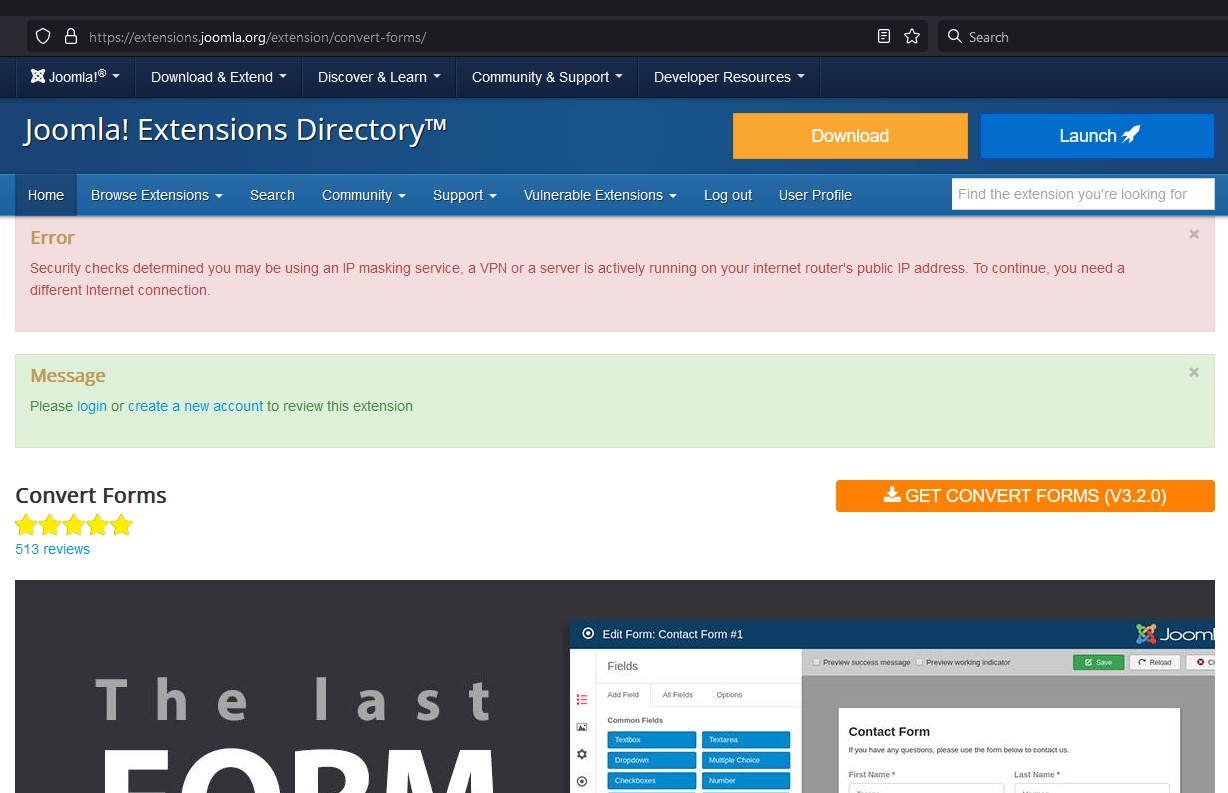Select the fields list icon in the form sidebar
Image resolution: width=1228 pixels, height=793 pixels.
coord(582,699)
